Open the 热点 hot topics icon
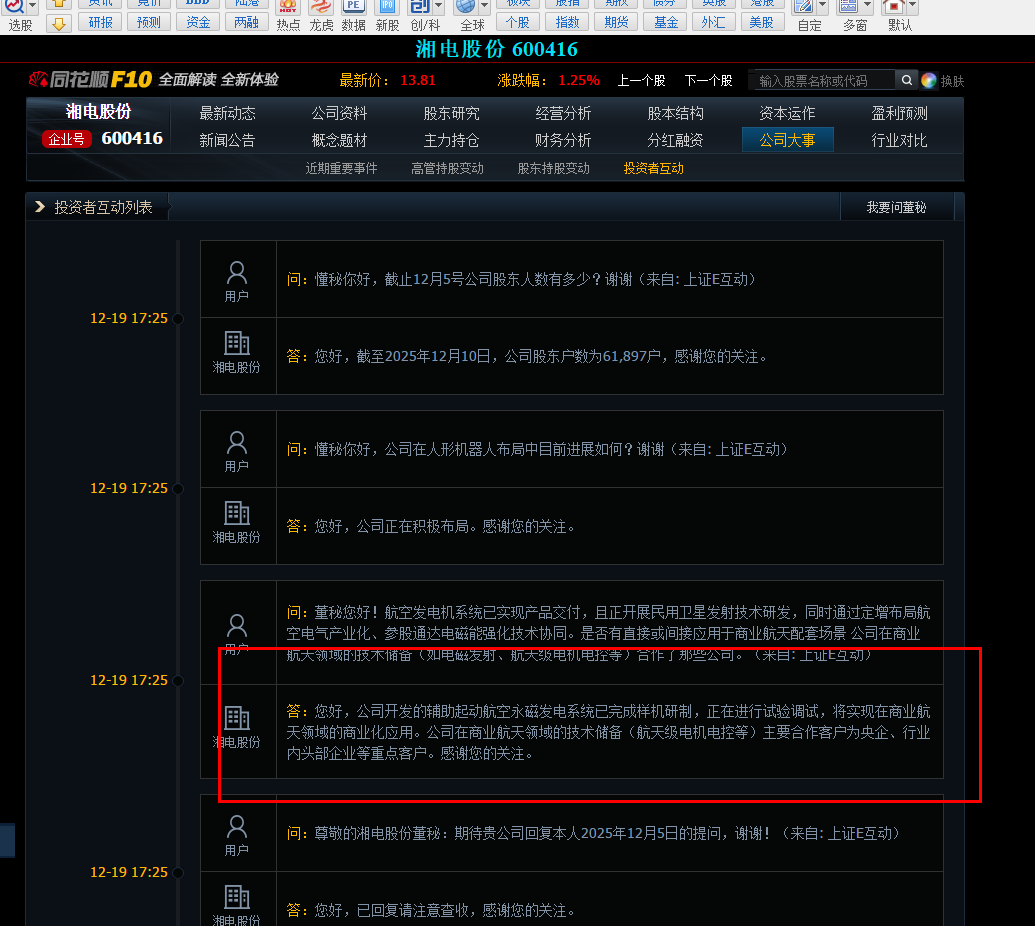The height and width of the screenshot is (926, 1035). tap(288, 7)
